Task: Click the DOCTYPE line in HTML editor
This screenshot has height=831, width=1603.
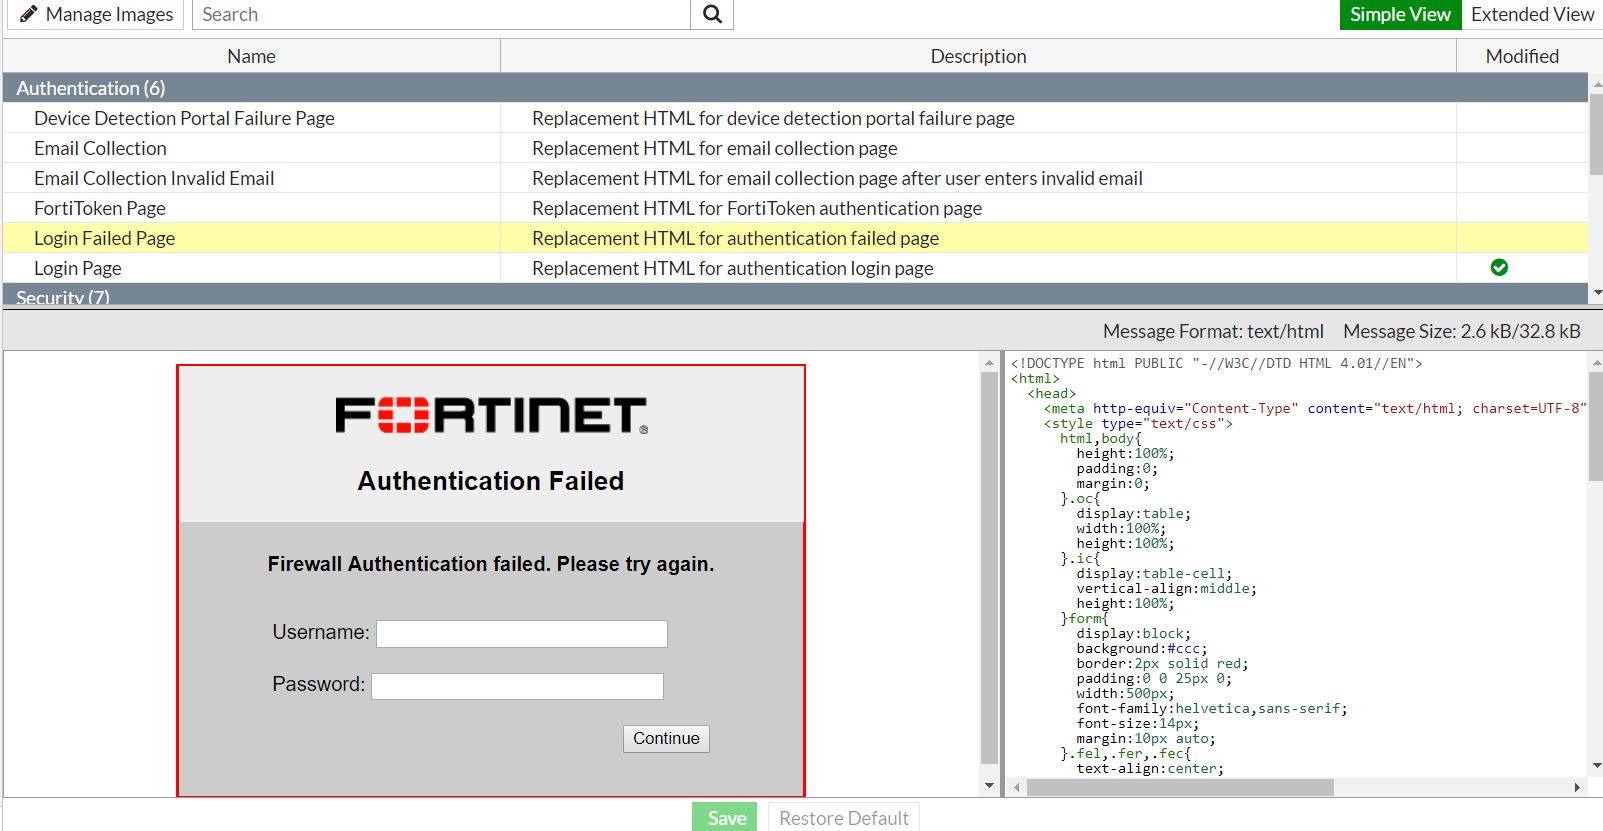Action: click(x=1216, y=363)
